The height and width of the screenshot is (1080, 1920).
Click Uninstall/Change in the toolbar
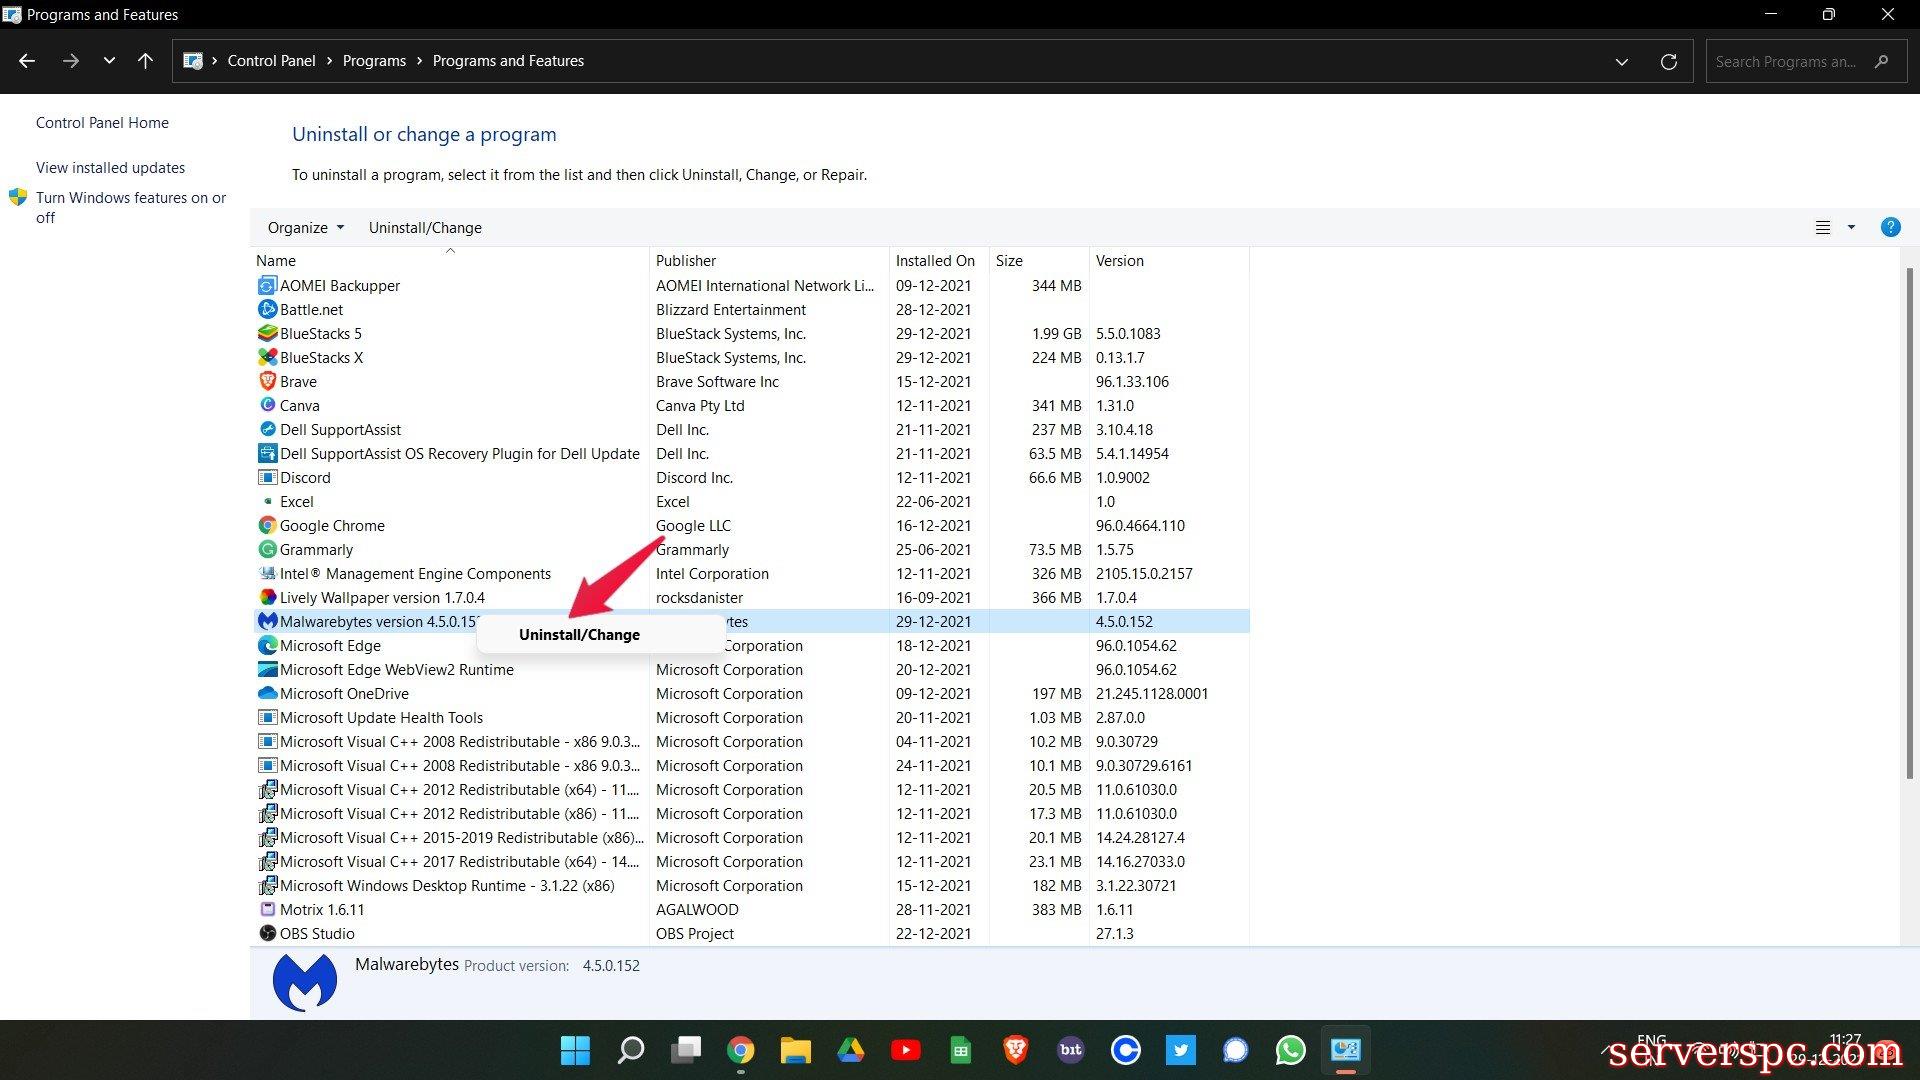(x=425, y=227)
